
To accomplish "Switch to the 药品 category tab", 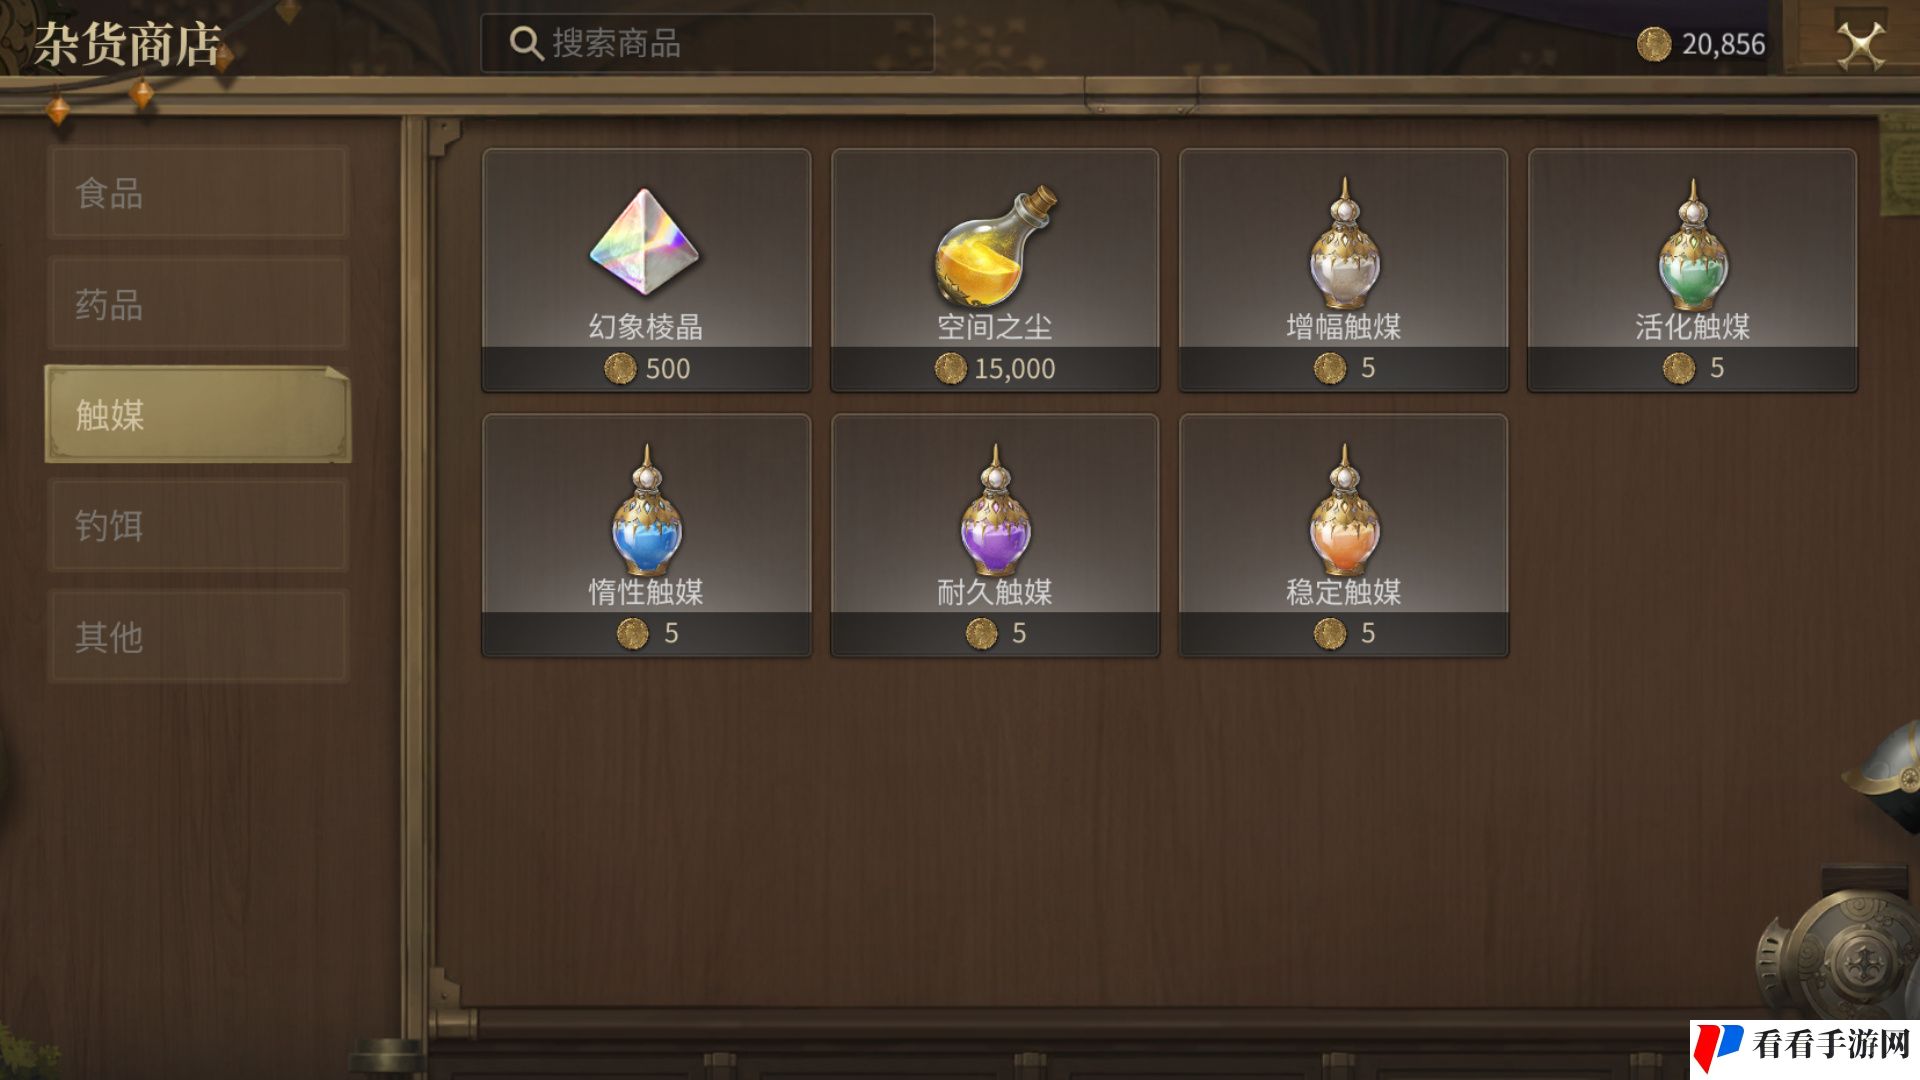I will 198,304.
